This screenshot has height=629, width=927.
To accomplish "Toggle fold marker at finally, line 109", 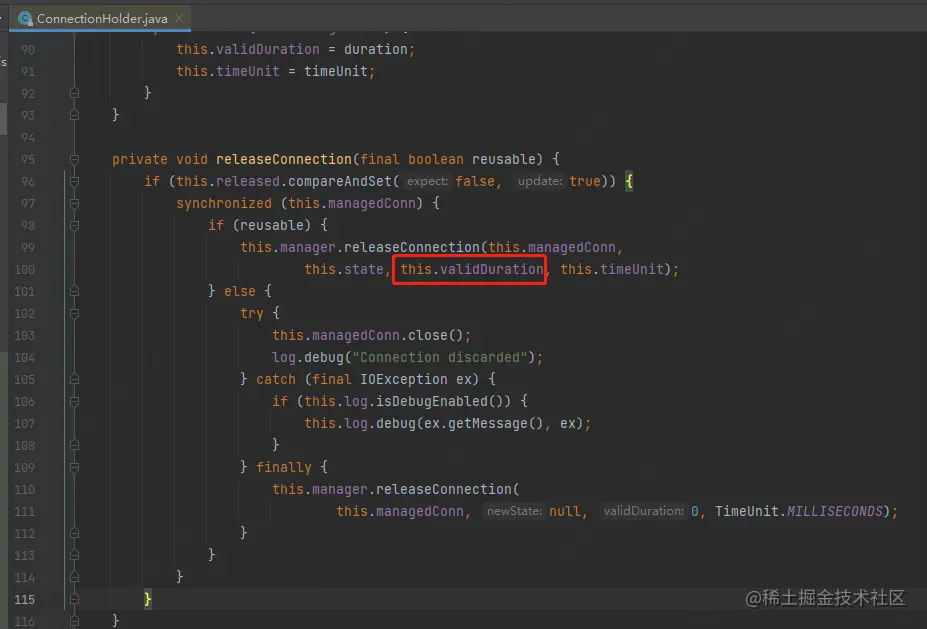I will pyautogui.click(x=74, y=468).
